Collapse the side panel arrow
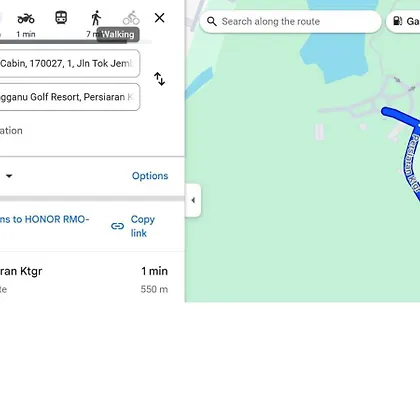Viewport: 420px width, 420px height. (x=193, y=200)
